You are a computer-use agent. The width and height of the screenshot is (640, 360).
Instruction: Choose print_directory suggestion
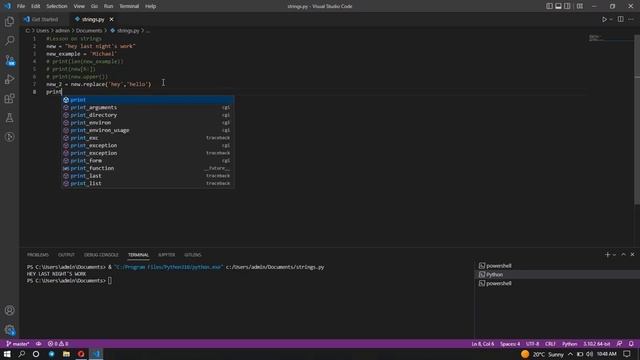(148, 115)
